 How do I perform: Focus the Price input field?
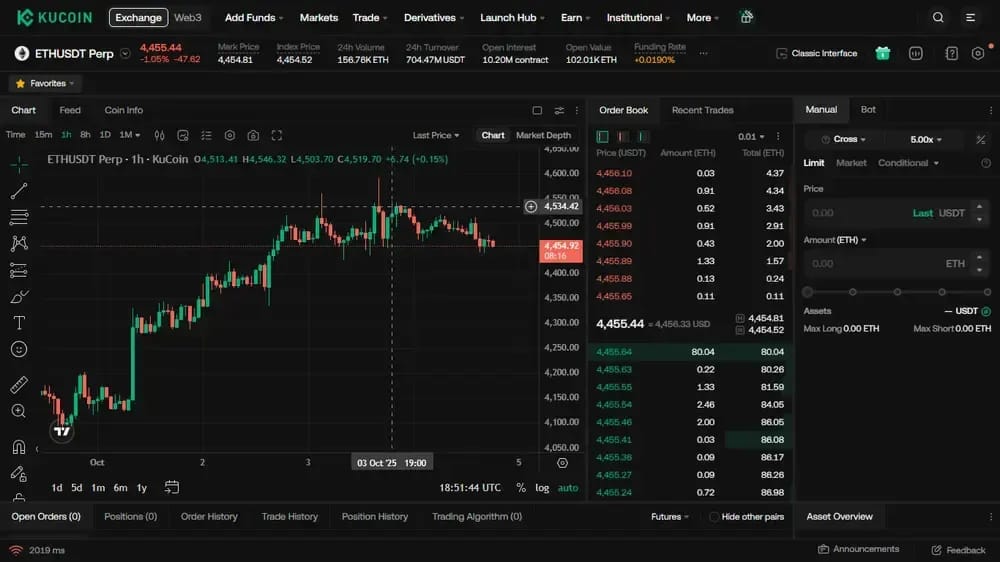(x=897, y=213)
